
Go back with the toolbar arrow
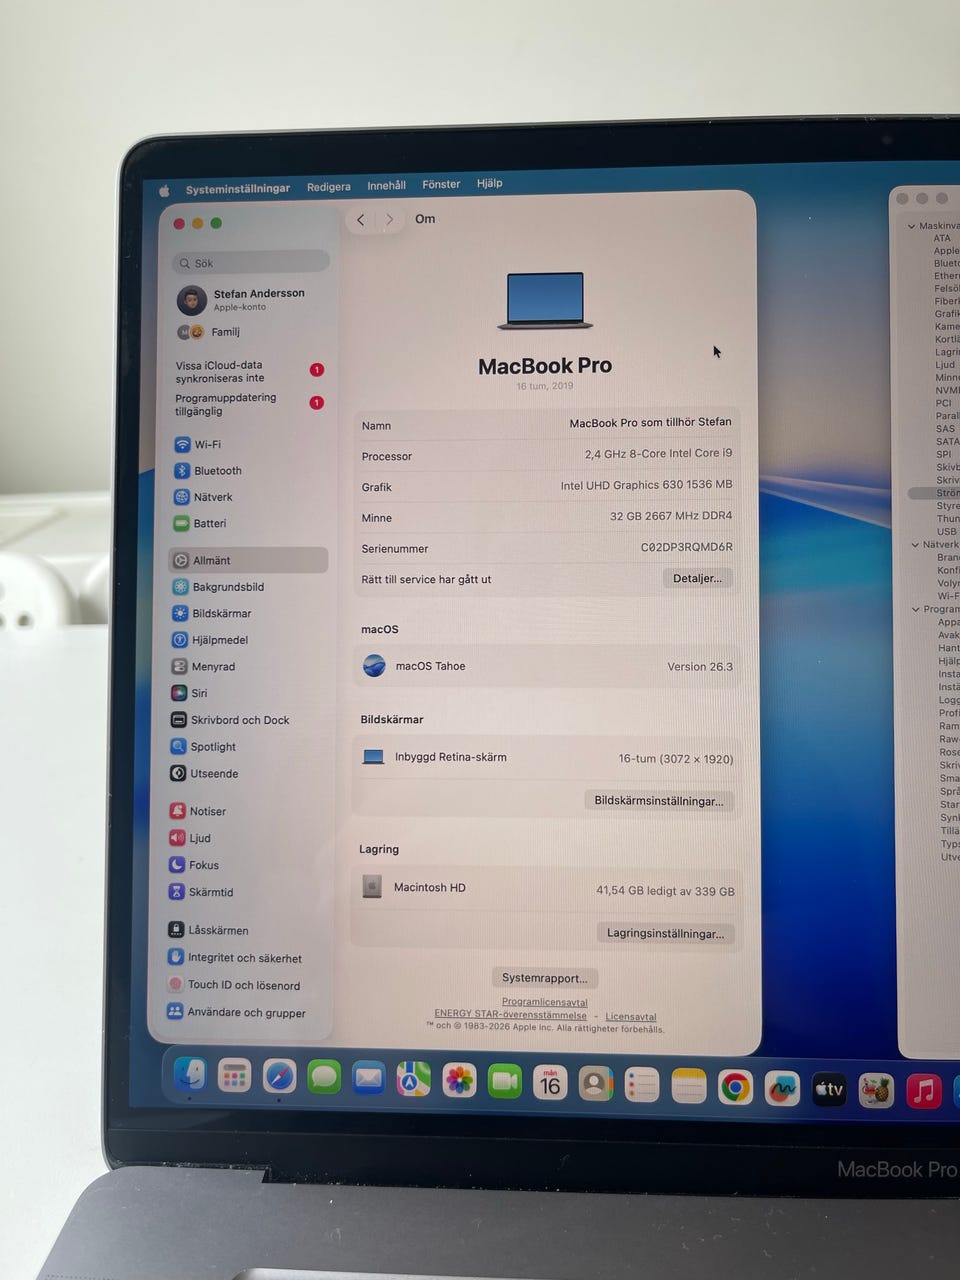[361, 220]
